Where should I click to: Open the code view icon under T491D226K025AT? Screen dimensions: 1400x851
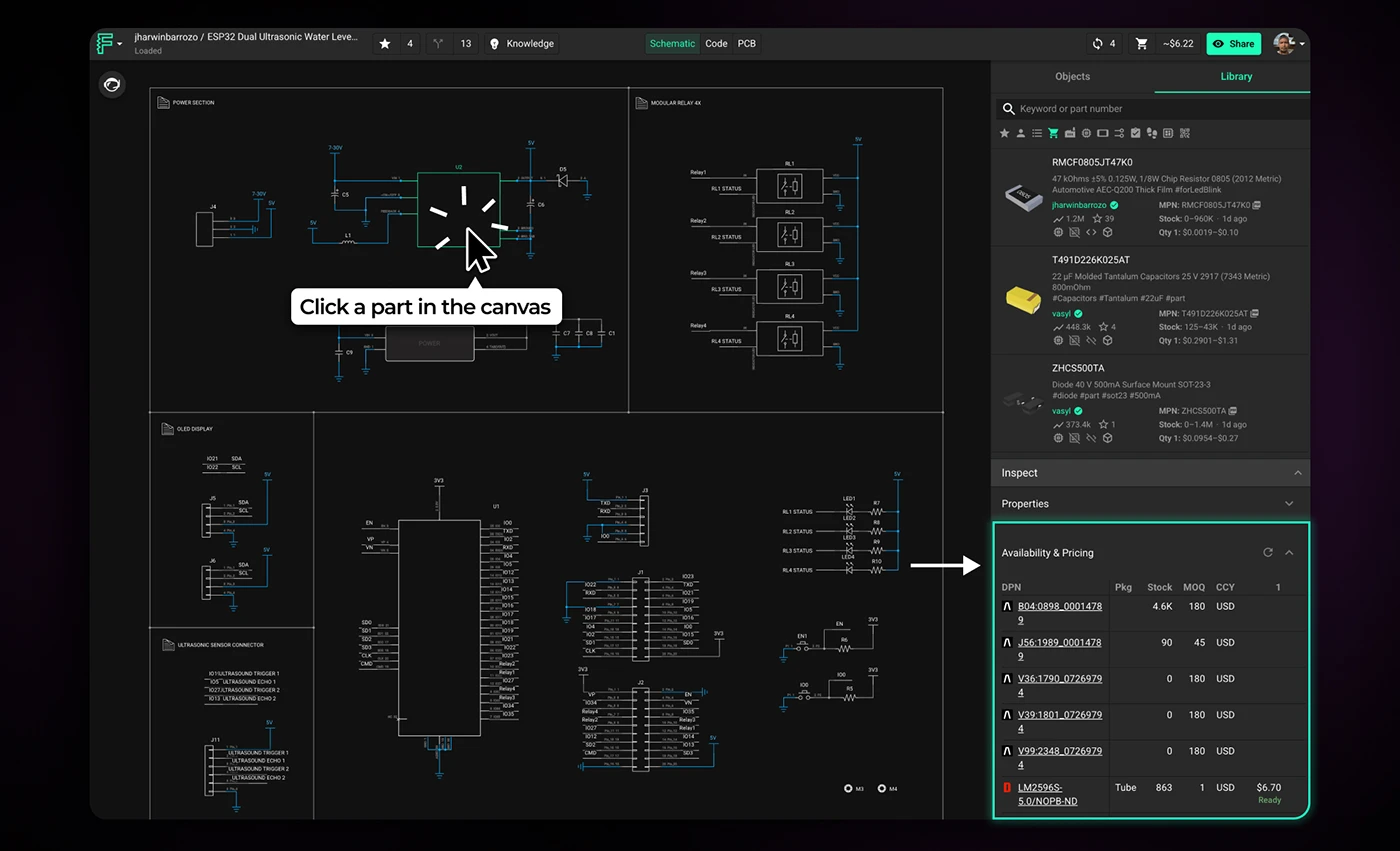(1091, 339)
